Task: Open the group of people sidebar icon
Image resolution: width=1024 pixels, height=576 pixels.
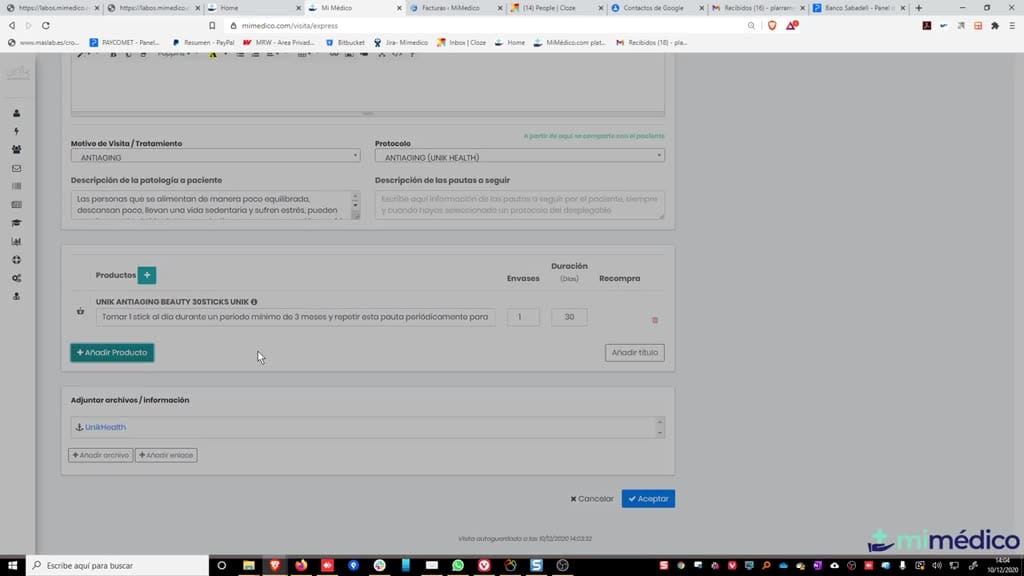Action: (x=16, y=150)
